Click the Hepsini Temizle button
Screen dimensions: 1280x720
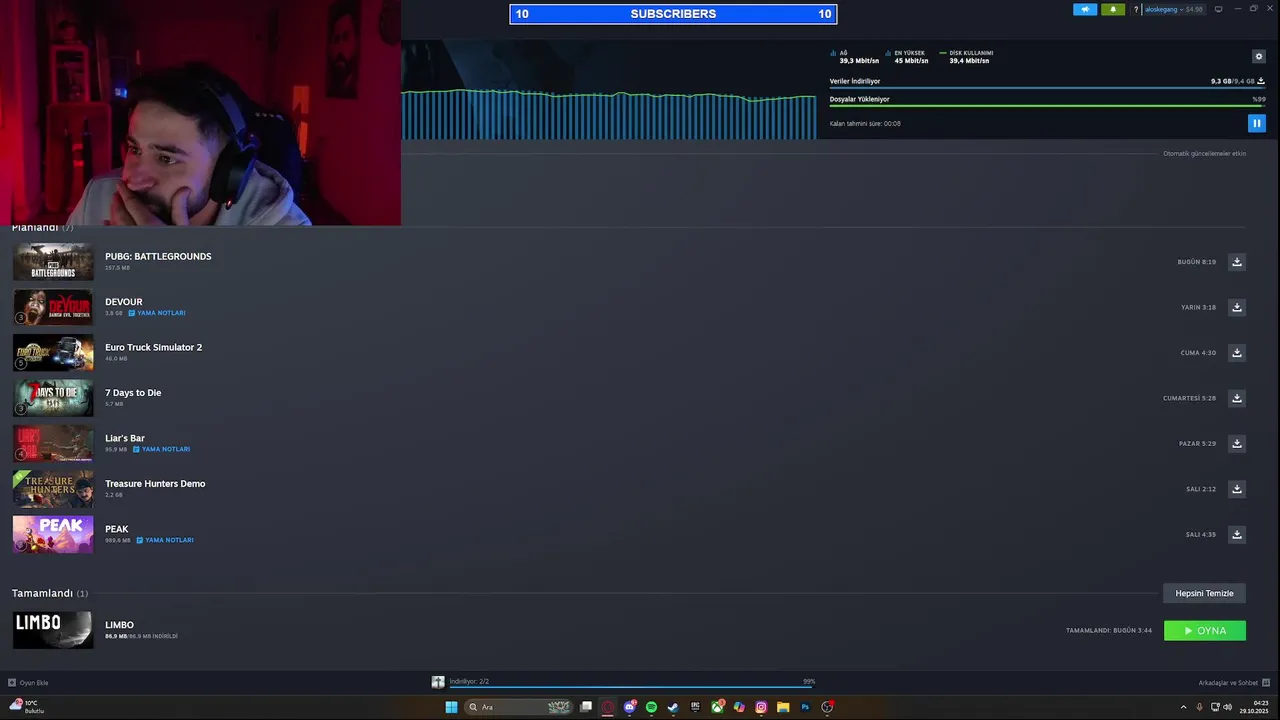pyautogui.click(x=1204, y=593)
